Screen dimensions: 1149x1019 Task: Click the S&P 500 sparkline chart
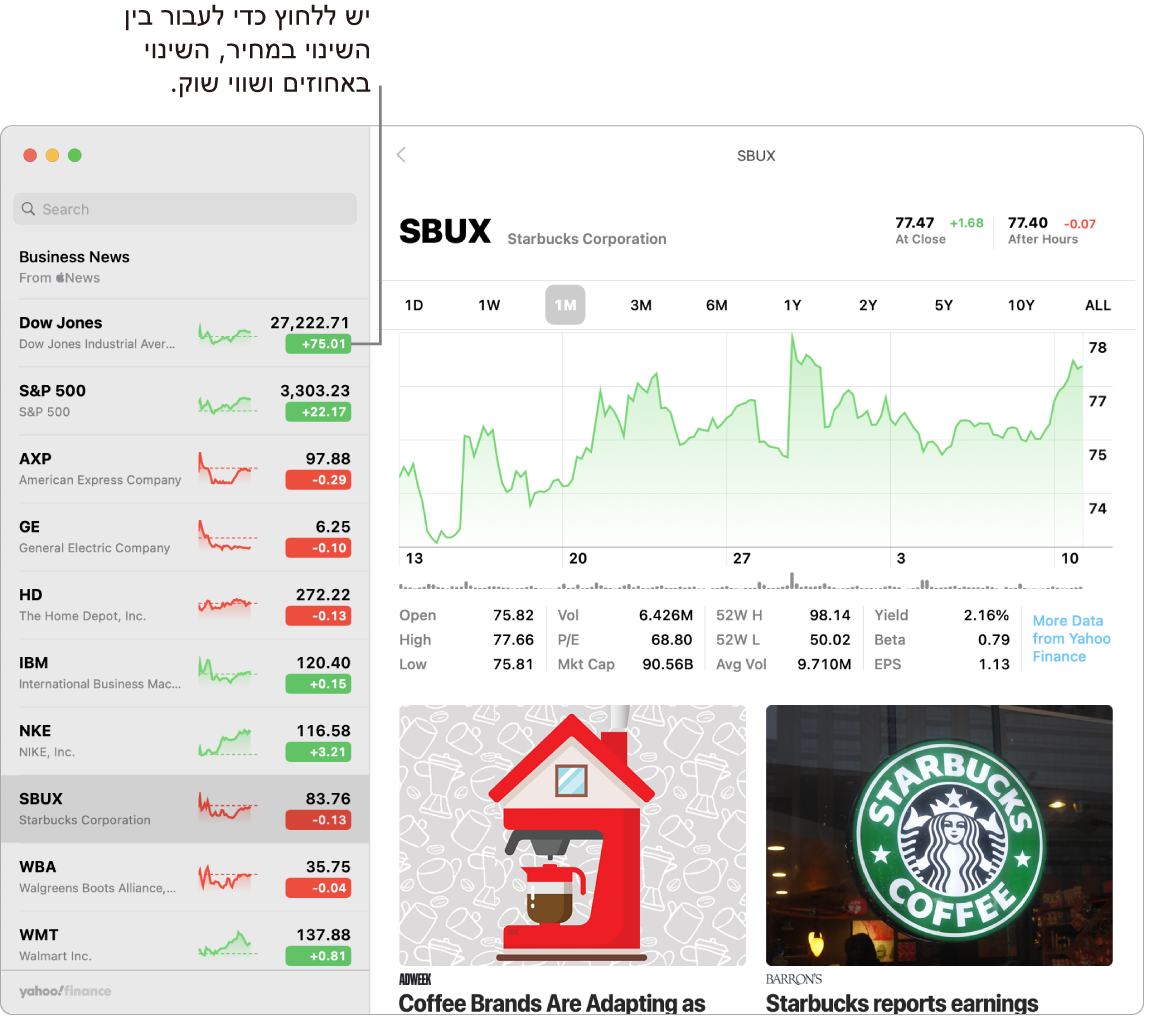pyautogui.click(x=228, y=402)
